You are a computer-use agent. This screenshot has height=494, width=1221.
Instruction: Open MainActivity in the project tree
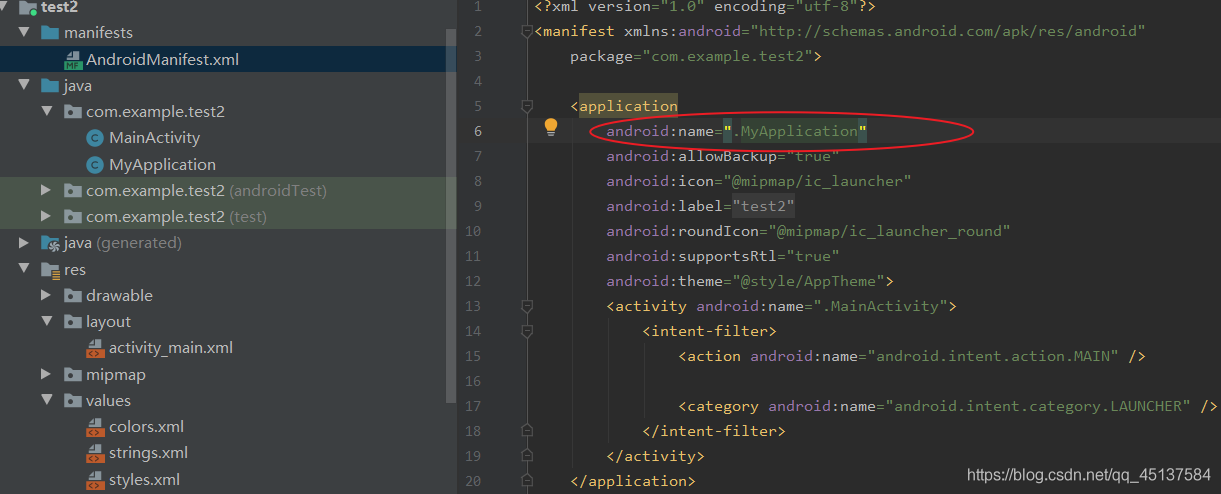(x=154, y=138)
